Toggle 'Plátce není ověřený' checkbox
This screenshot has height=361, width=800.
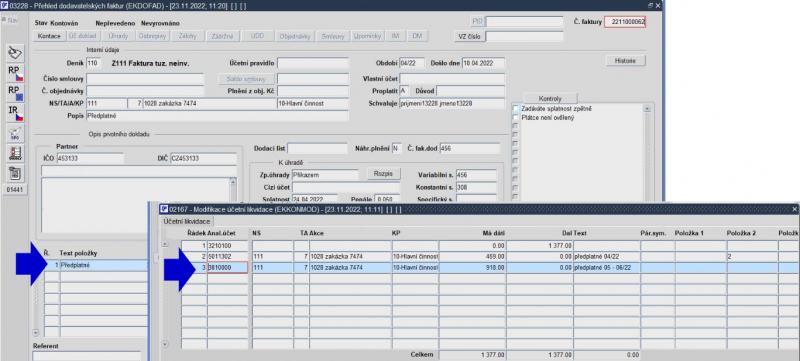[516, 118]
